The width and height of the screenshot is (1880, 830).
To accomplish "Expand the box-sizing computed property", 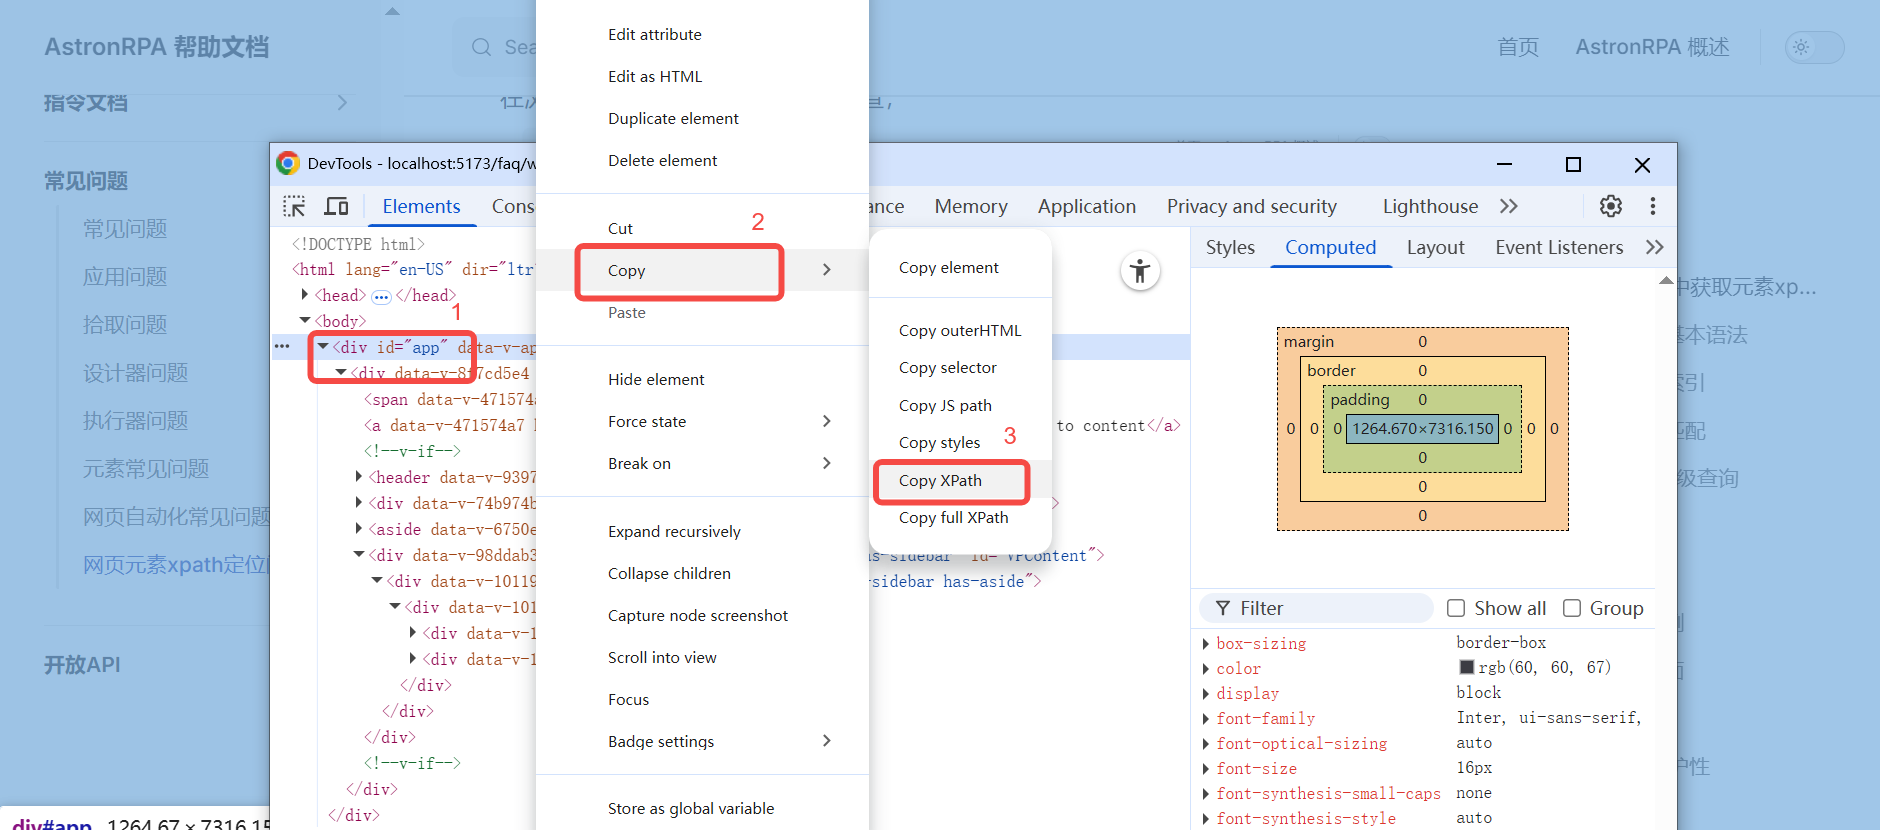I will click(x=1205, y=644).
